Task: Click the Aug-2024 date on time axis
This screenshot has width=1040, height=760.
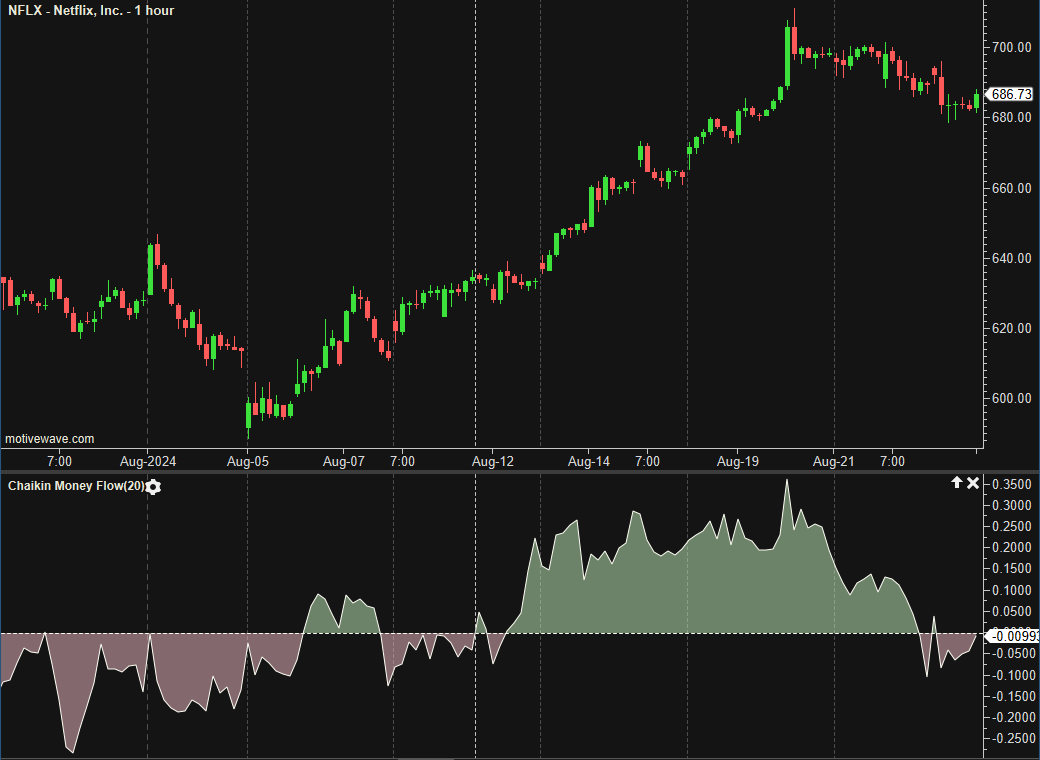Action: [x=148, y=462]
